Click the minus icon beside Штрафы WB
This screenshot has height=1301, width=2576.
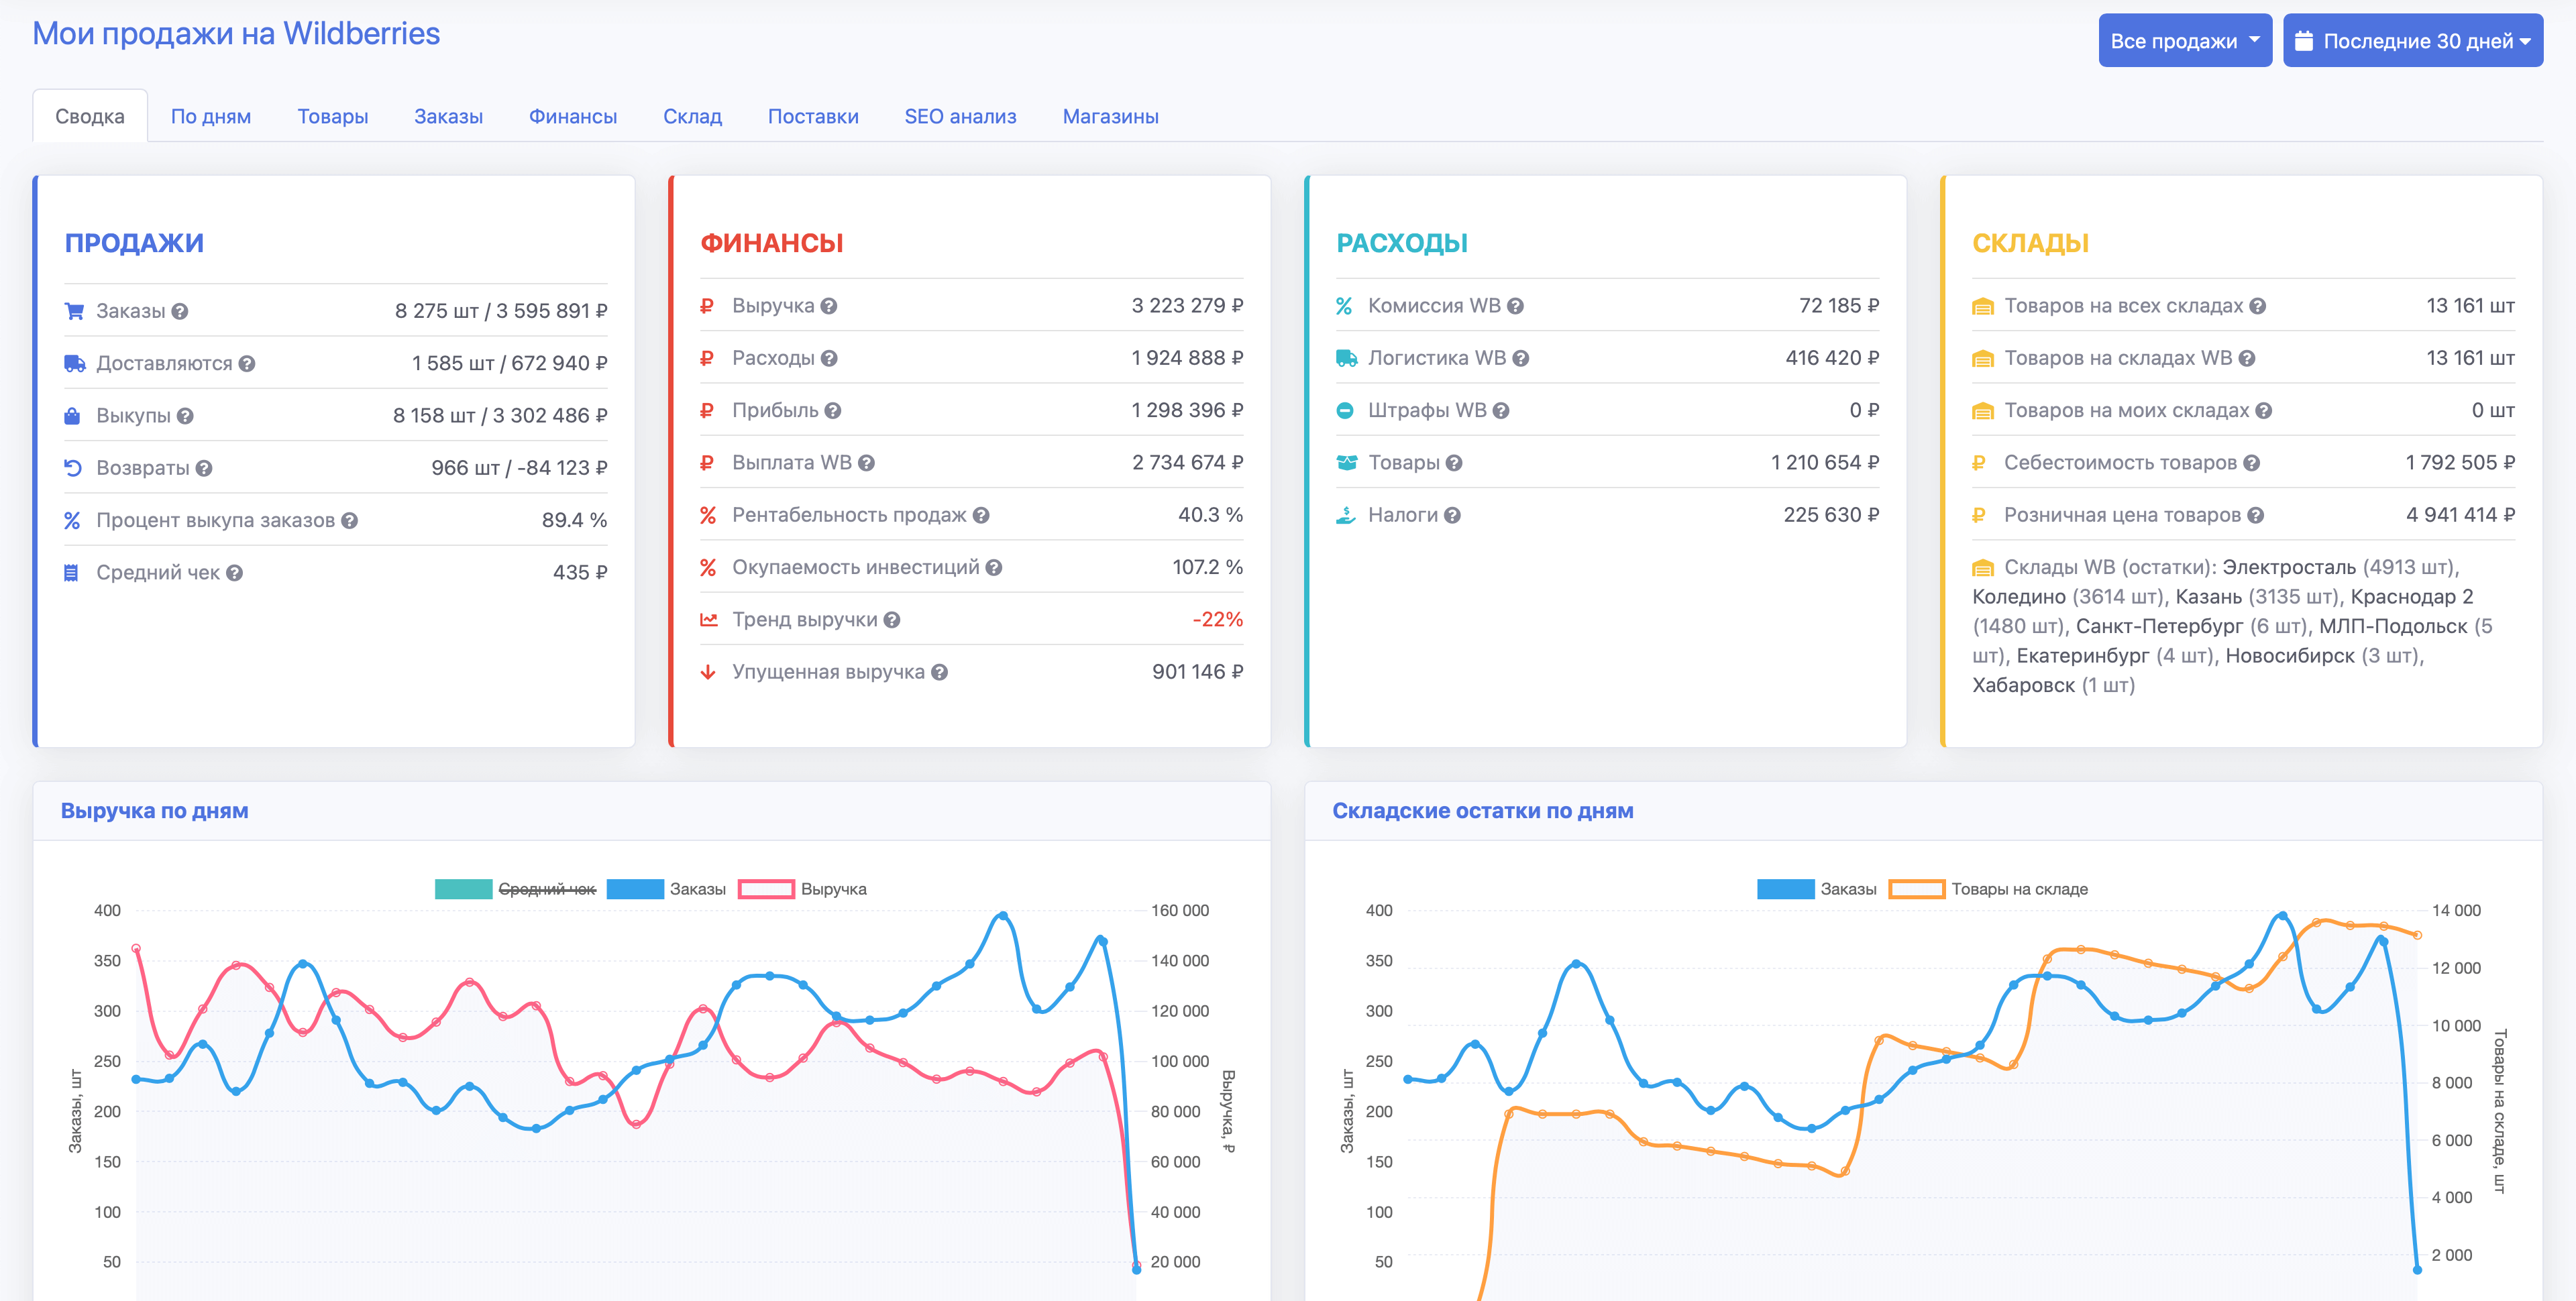1346,409
